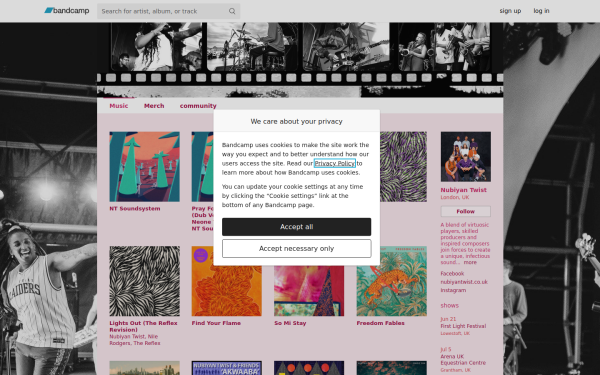Image resolution: width=600 pixels, height=375 pixels.
Task: Switch to the Music tab
Action: tap(119, 106)
